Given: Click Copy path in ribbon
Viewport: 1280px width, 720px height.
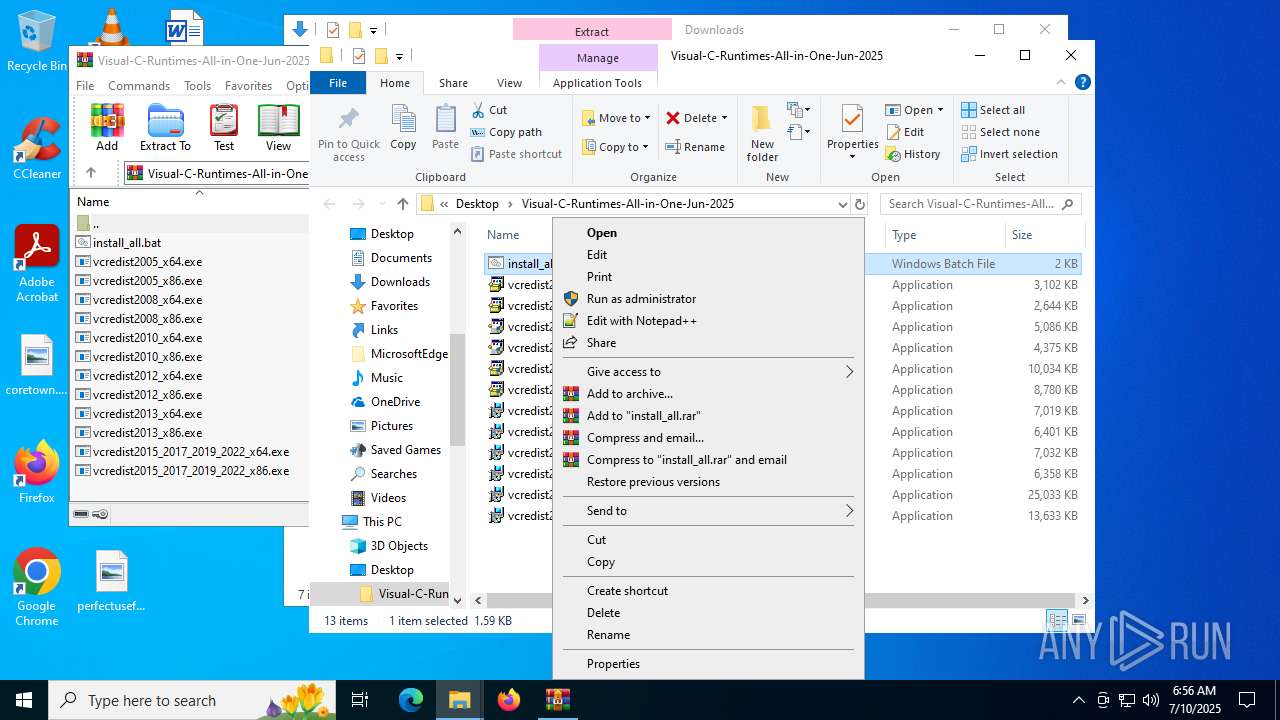Looking at the screenshot, I should click(x=506, y=132).
